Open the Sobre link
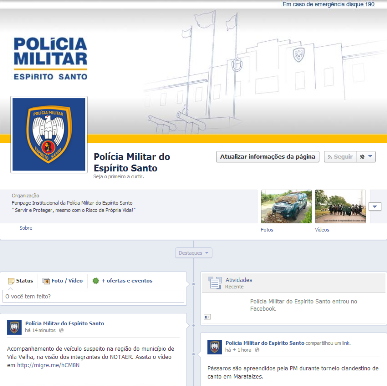387x386 pixels. pyautogui.click(x=26, y=228)
